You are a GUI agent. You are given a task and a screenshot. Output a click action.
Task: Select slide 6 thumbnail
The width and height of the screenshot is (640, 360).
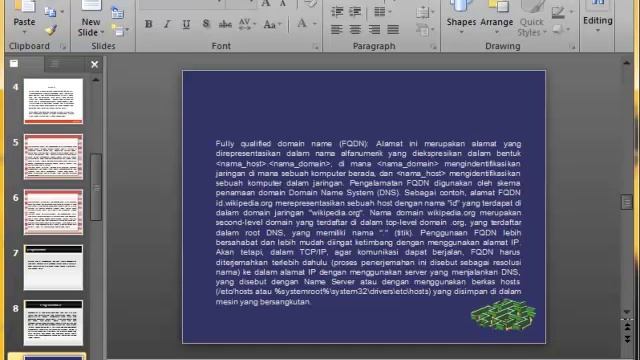(x=53, y=212)
